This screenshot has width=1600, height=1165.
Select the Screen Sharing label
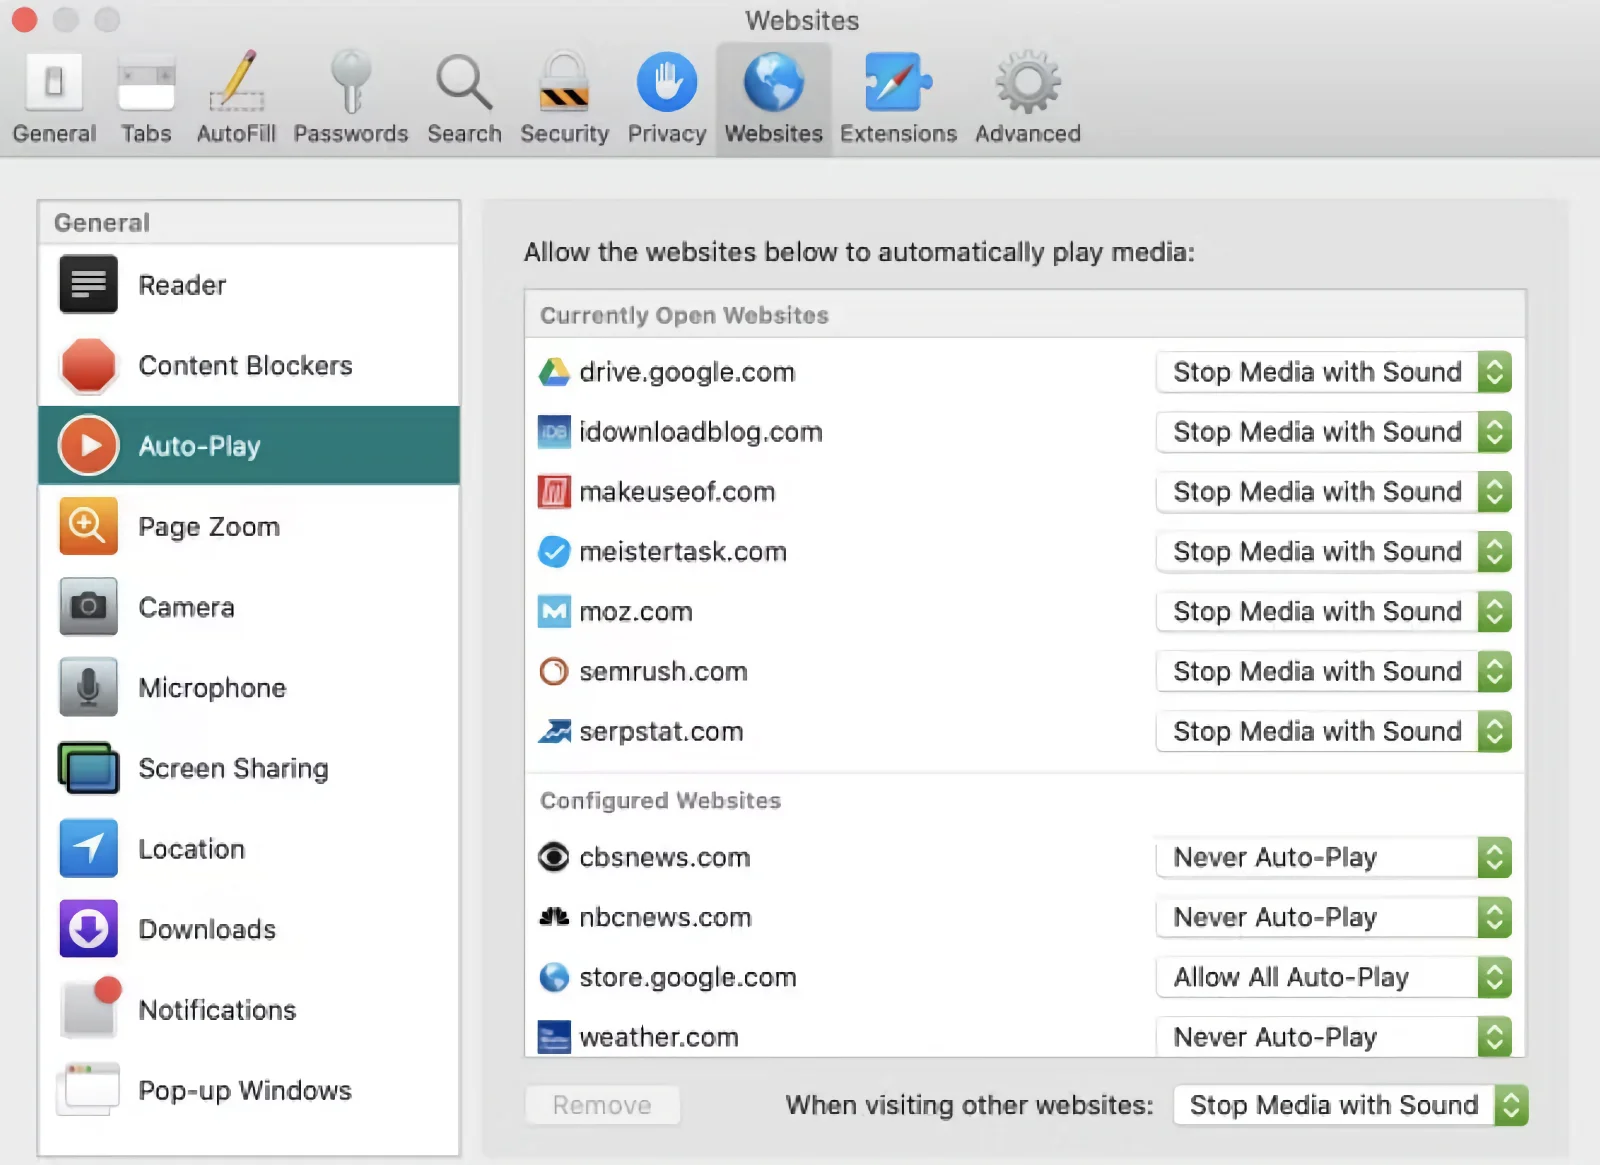click(x=233, y=769)
